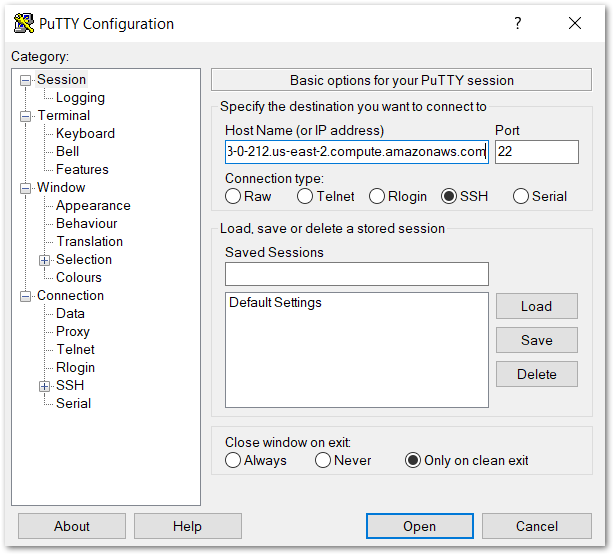Focus the Host Name input field
Screen dimensions: 614x555
point(357,152)
